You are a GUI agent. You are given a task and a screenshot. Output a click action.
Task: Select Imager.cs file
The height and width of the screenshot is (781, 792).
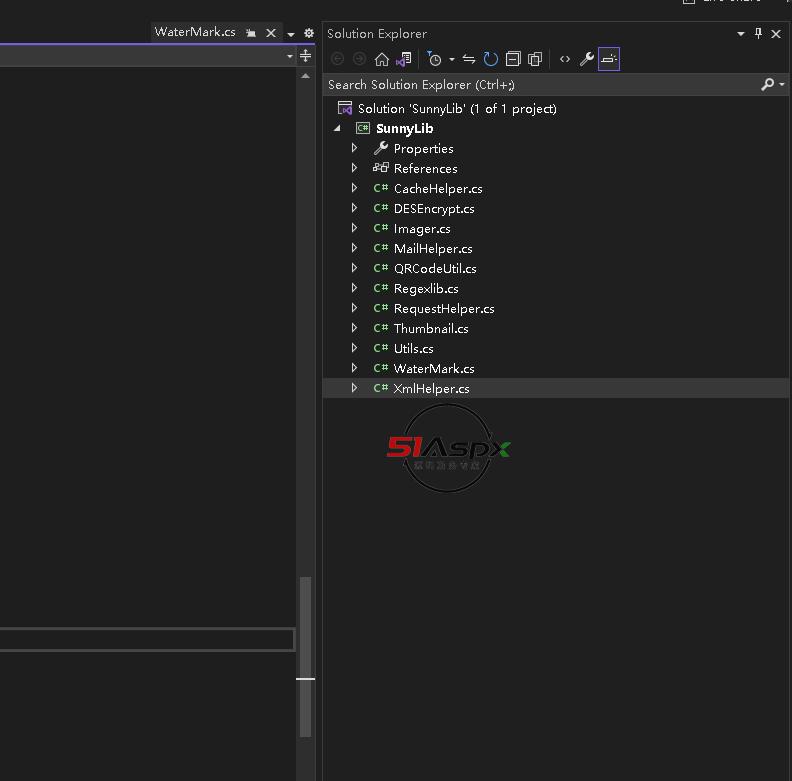click(x=422, y=229)
